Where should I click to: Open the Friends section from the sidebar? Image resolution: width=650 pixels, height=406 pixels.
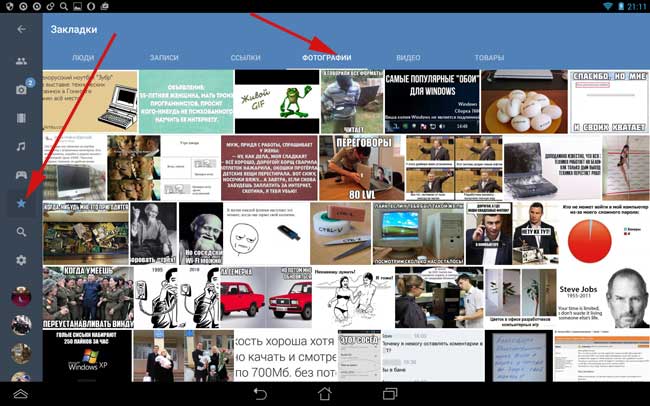tap(21, 61)
